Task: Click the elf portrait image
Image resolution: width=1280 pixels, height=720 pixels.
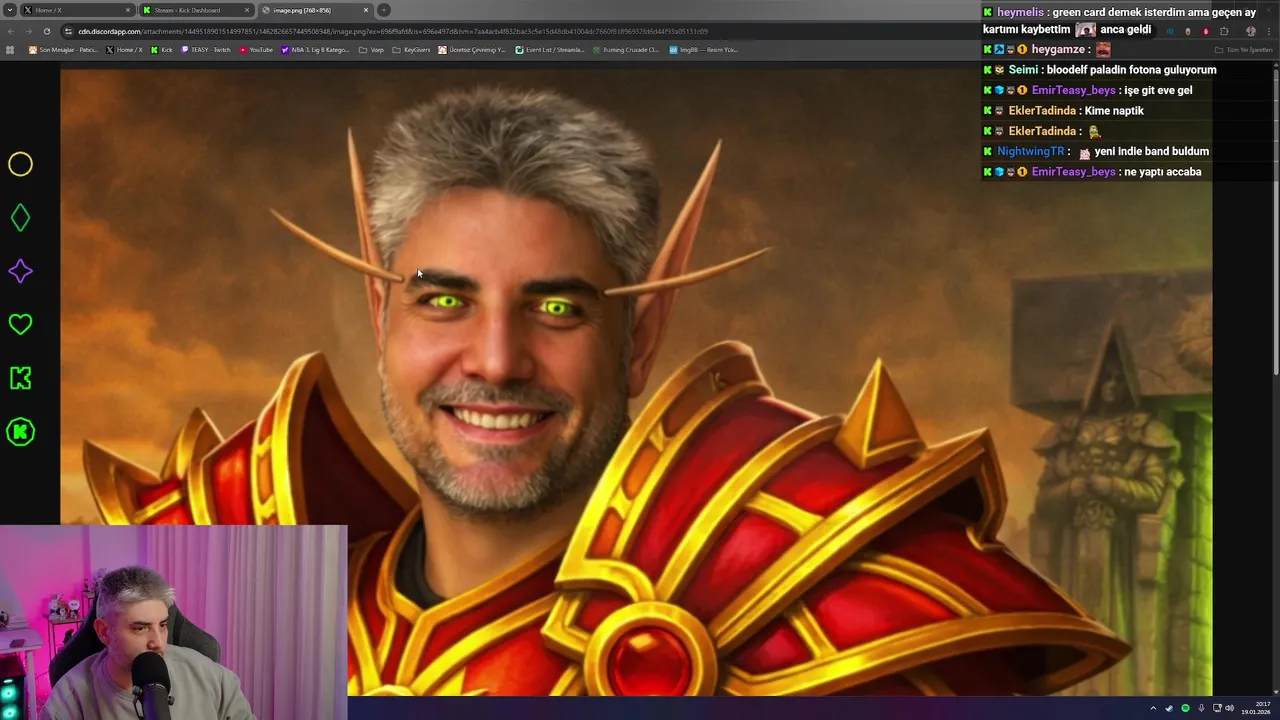Action: pos(636,380)
